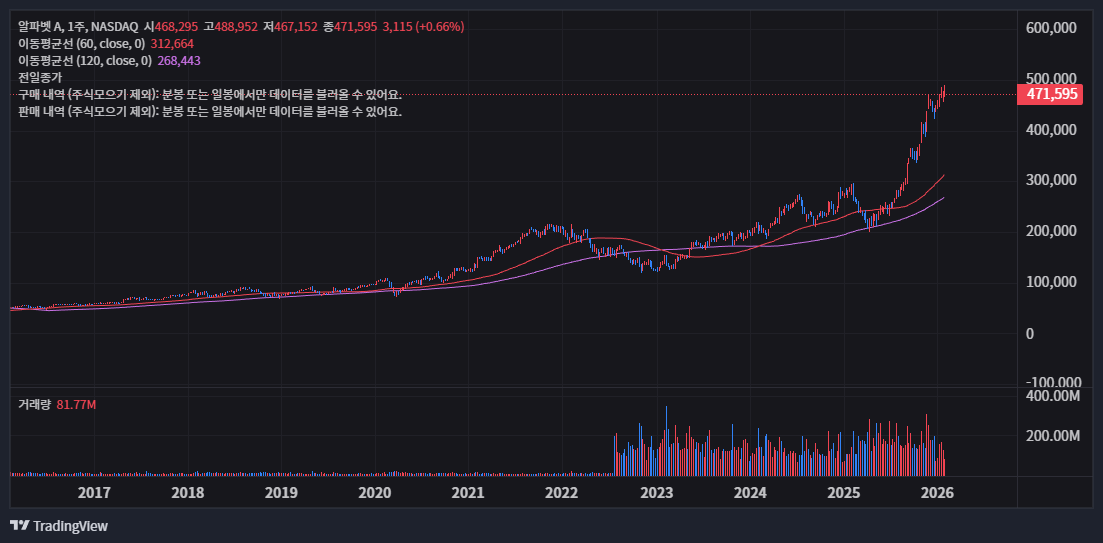Click the 200.00M volume axis label

point(1053,436)
